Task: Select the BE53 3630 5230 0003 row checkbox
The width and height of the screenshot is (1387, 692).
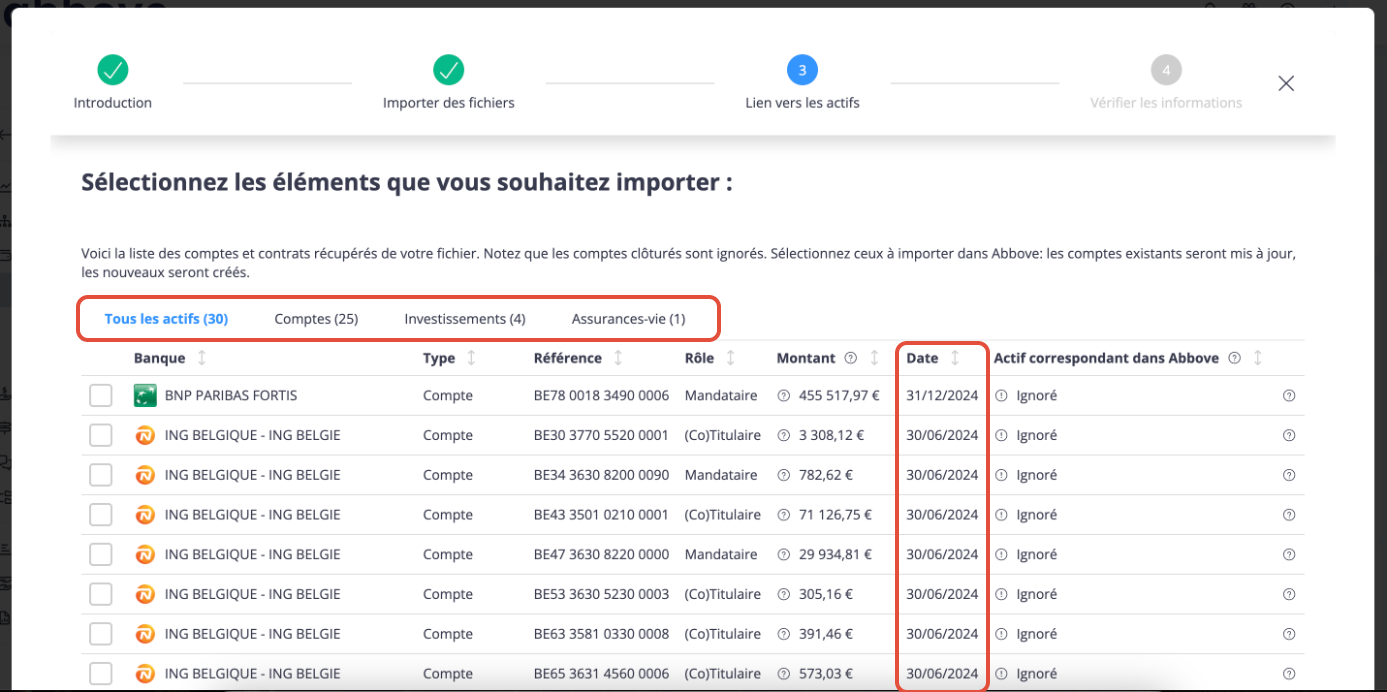Action: pyautogui.click(x=101, y=594)
